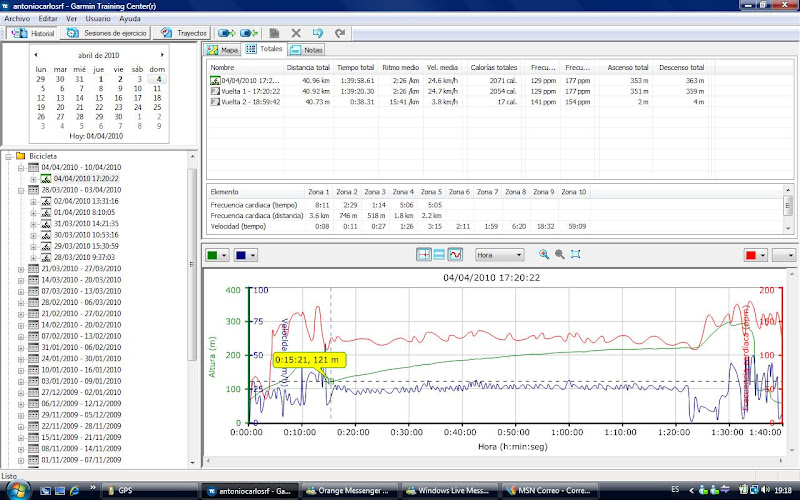Click the red color swatch
Viewport: 800px width, 500px height.
click(x=751, y=255)
